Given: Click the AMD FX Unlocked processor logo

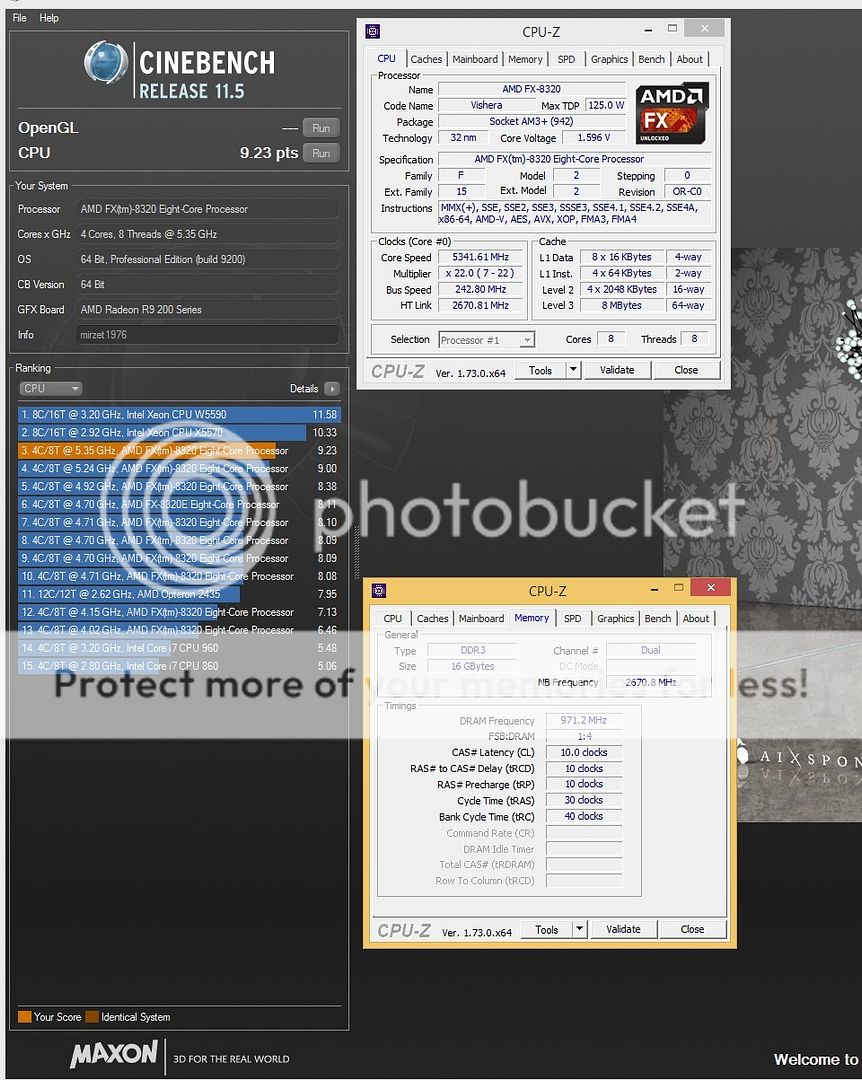Looking at the screenshot, I should coord(672,113).
